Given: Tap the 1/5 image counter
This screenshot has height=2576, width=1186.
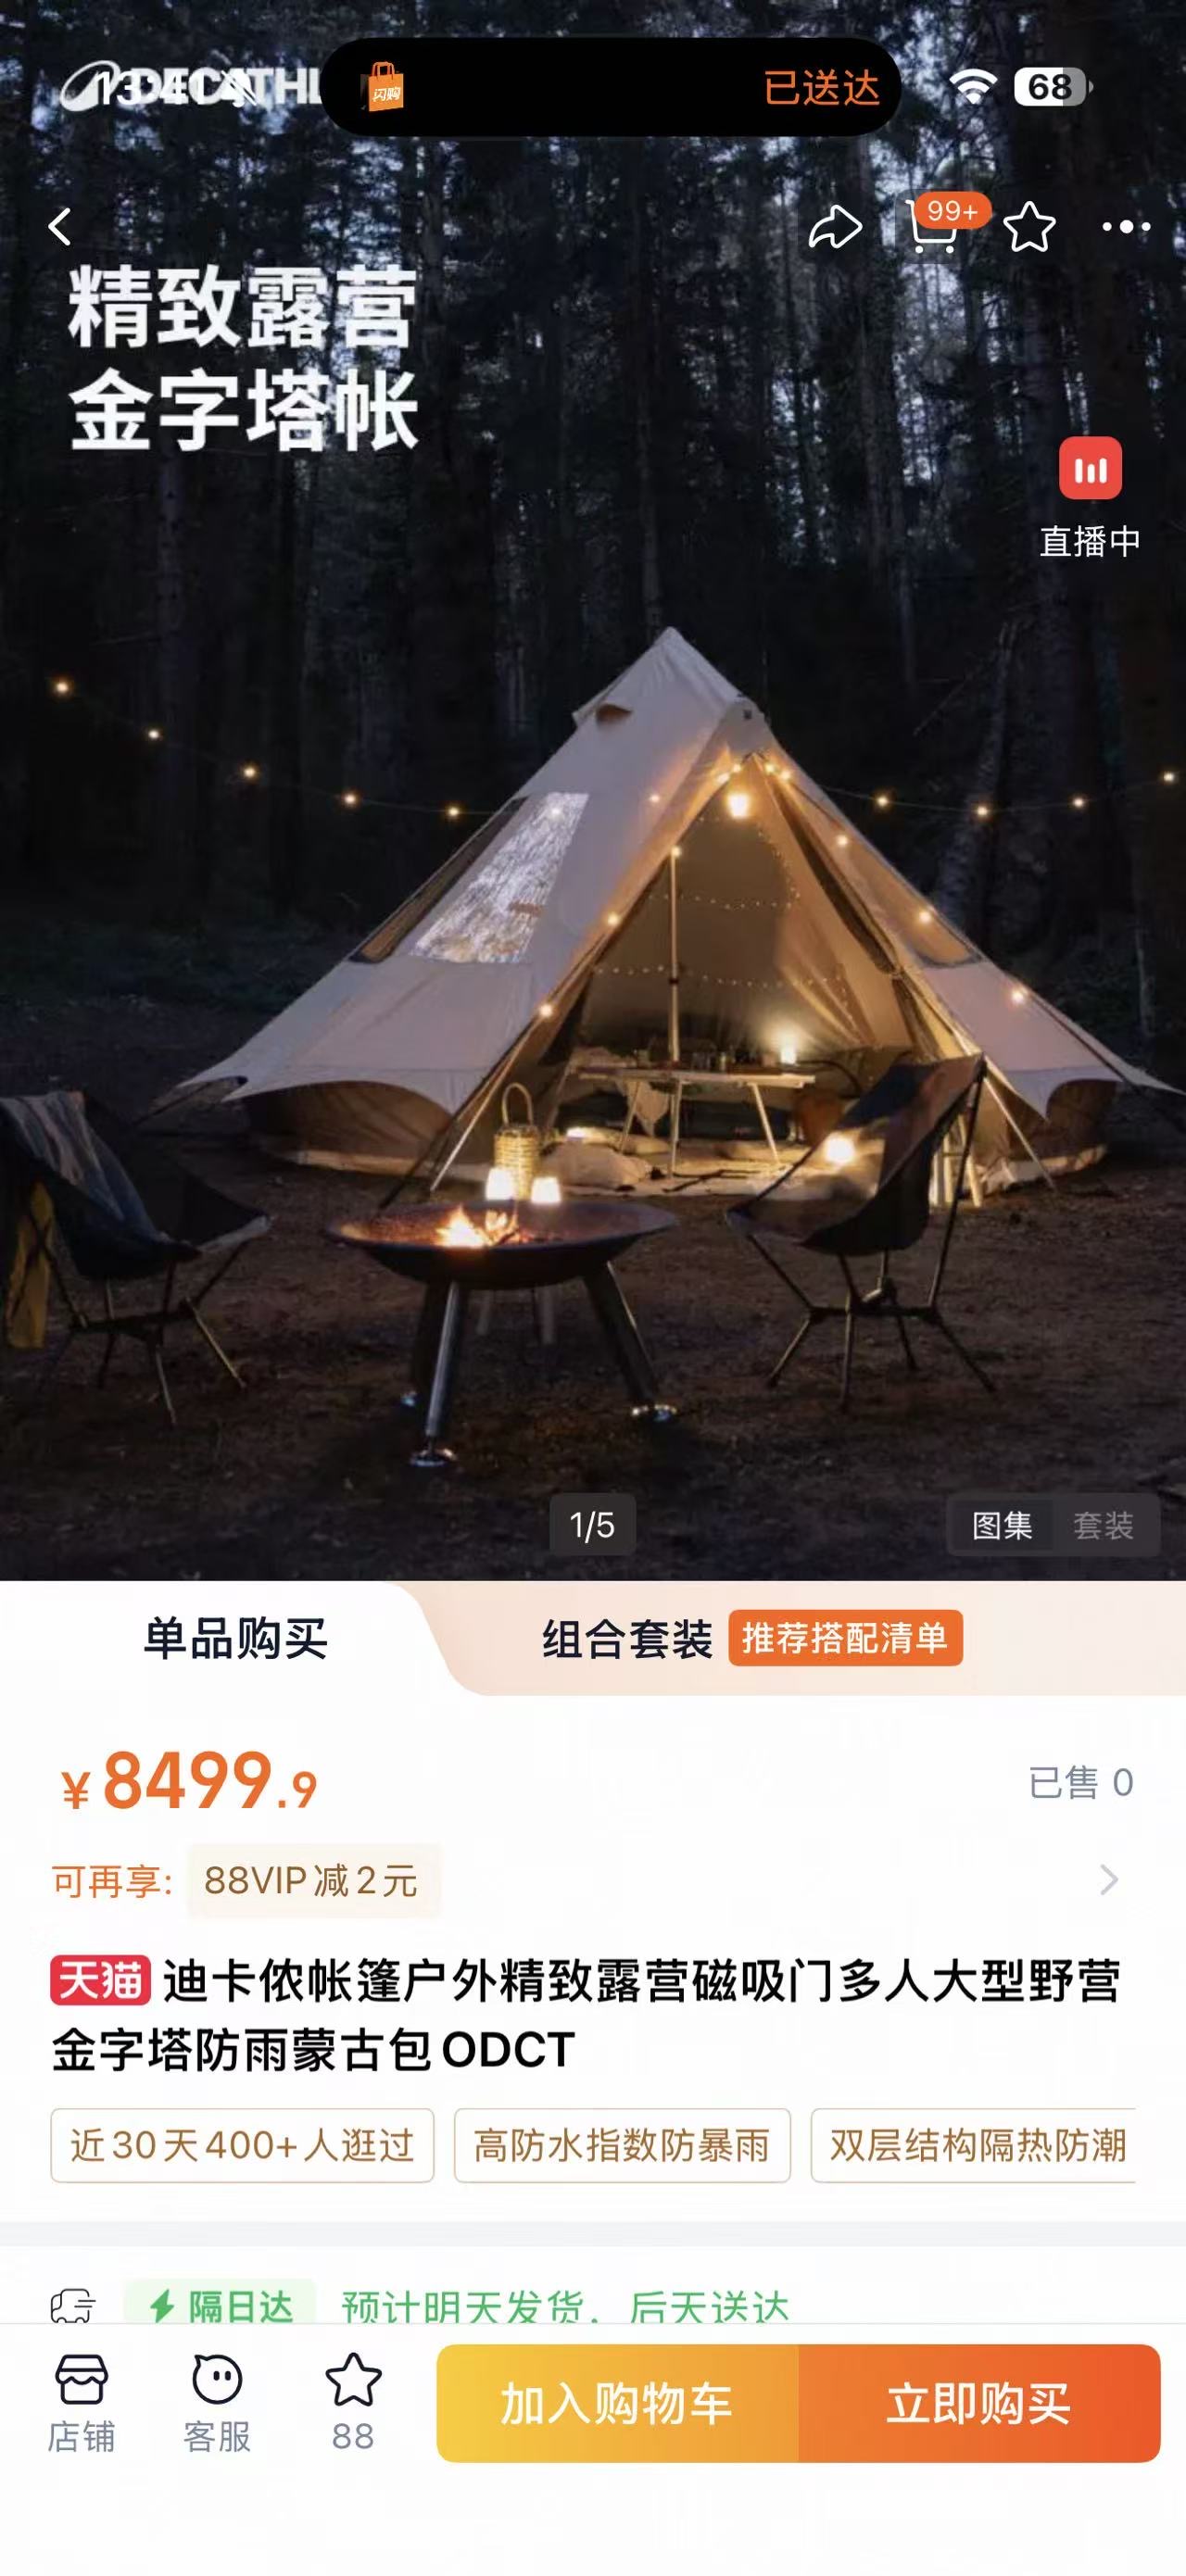Looking at the screenshot, I should 592,1525.
